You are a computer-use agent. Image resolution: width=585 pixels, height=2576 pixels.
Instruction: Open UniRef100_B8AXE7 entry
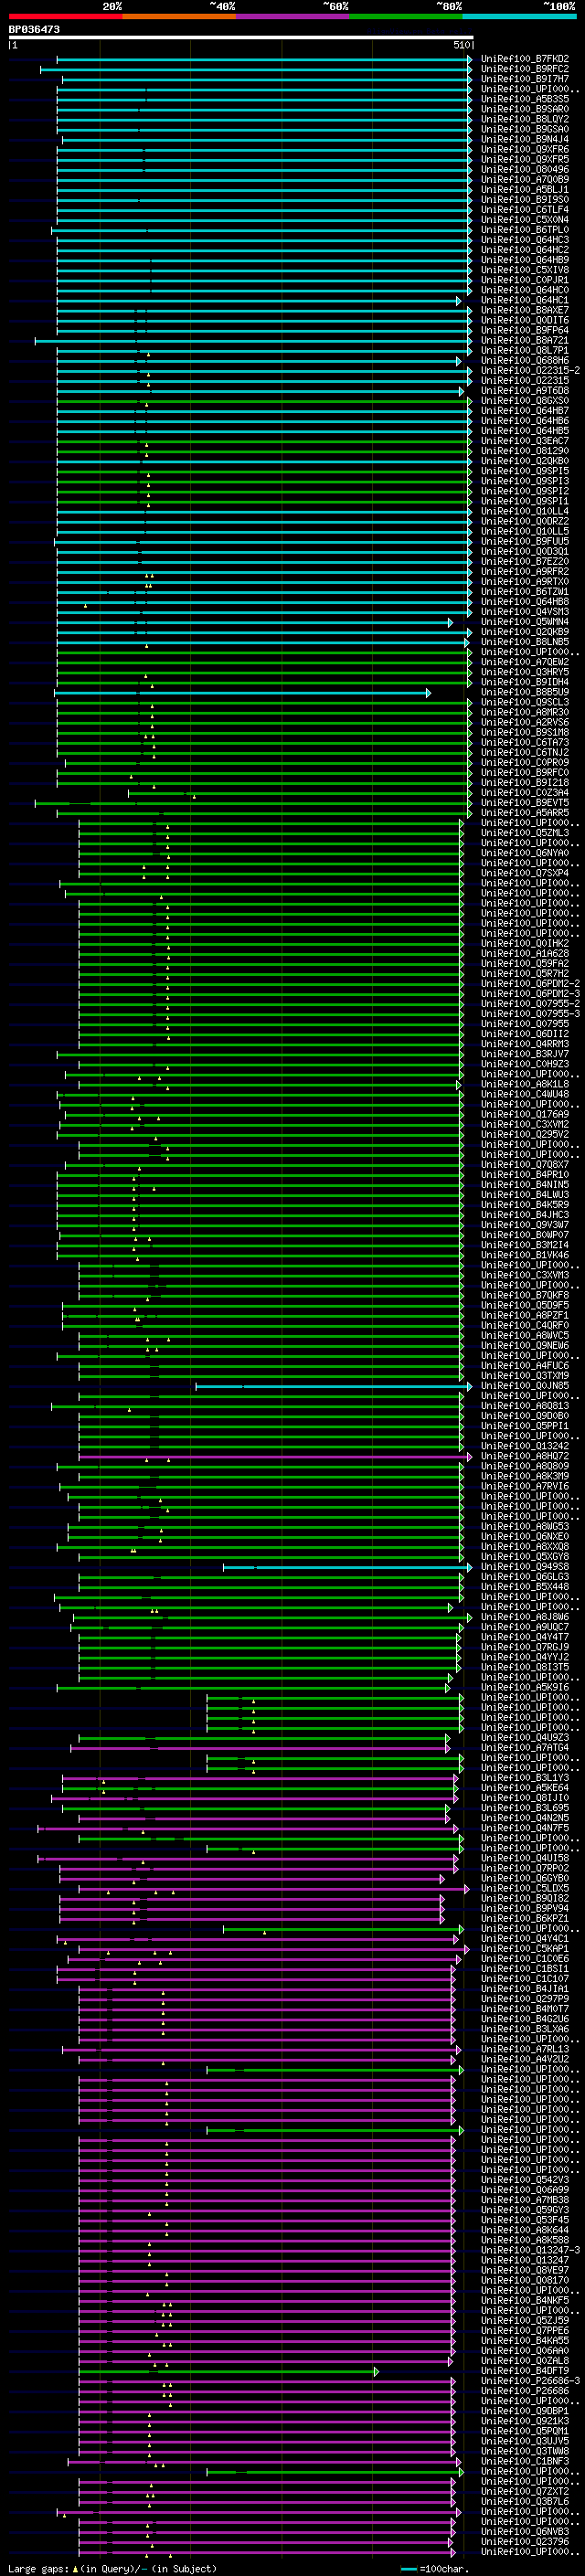(525, 311)
